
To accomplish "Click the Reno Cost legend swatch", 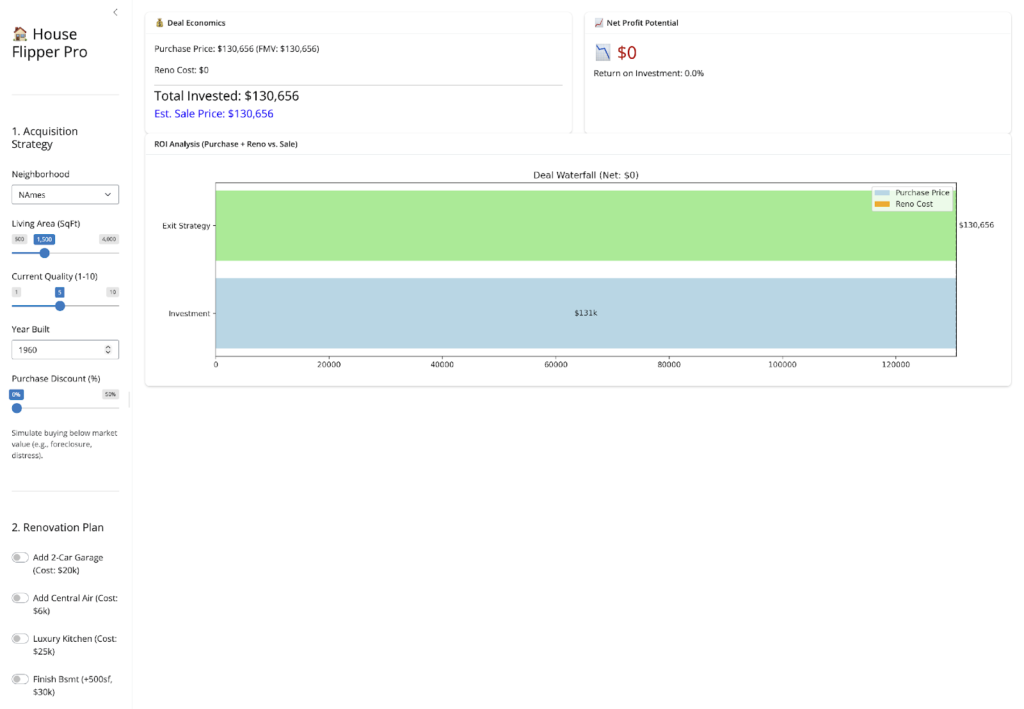I will 881,204.
